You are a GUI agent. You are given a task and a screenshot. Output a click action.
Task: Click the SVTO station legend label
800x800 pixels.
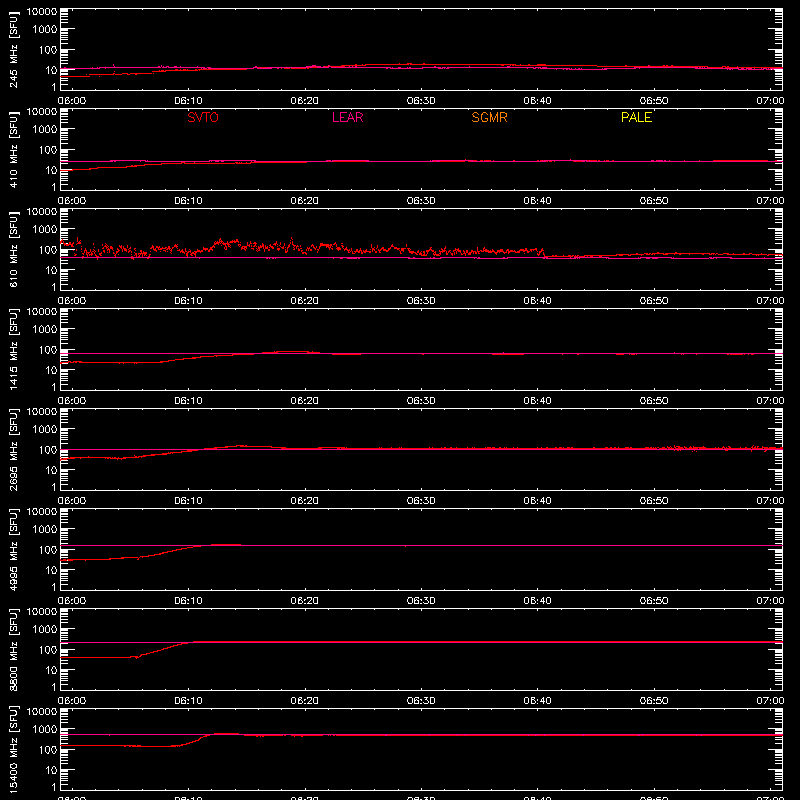coord(203,117)
